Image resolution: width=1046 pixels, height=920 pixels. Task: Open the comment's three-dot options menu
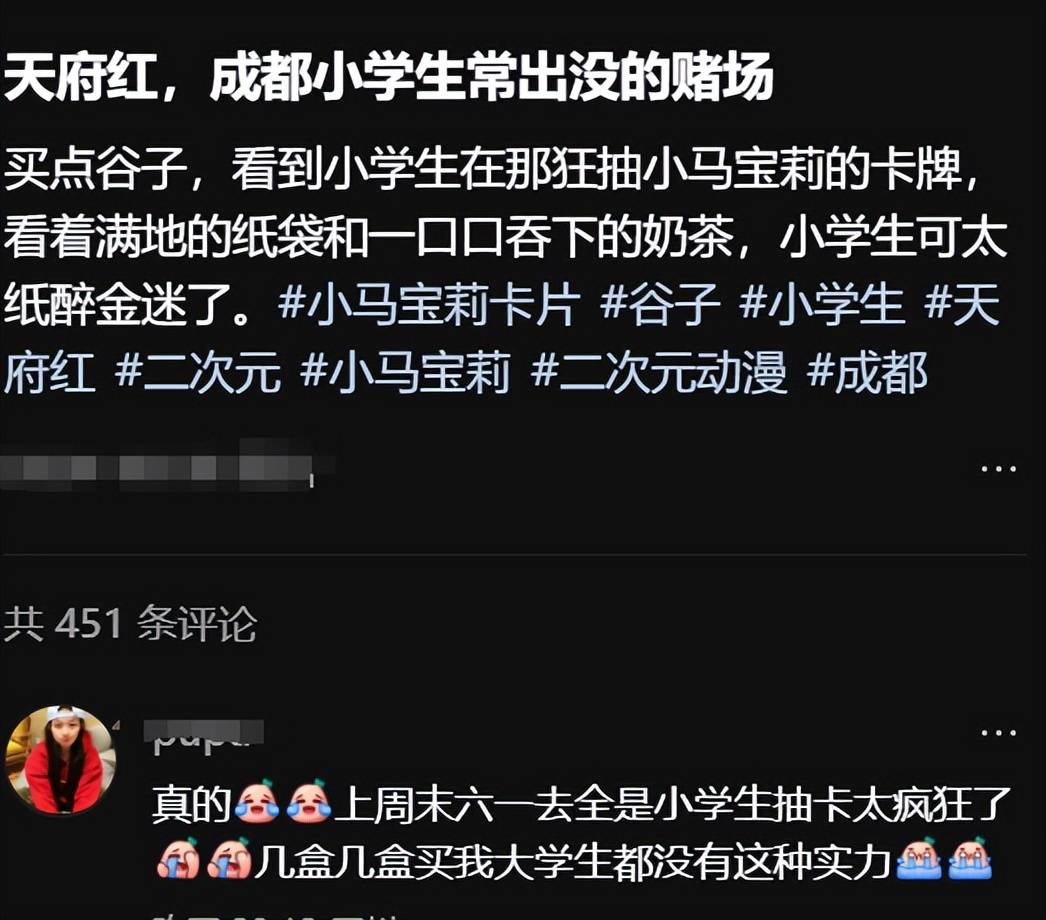[998, 733]
